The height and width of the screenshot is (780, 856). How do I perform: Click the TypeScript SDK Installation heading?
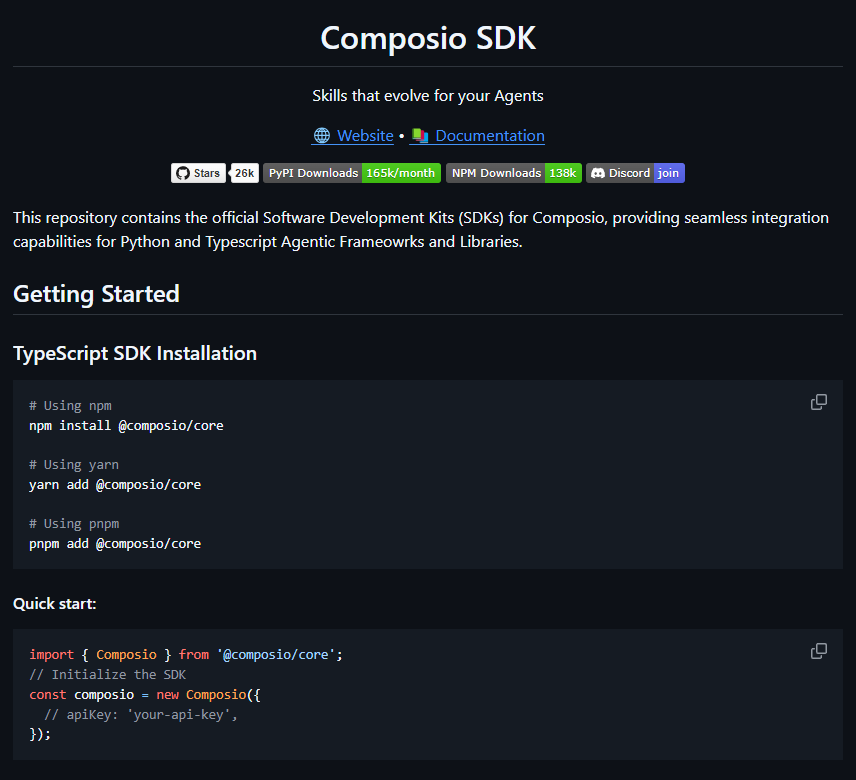coord(135,353)
